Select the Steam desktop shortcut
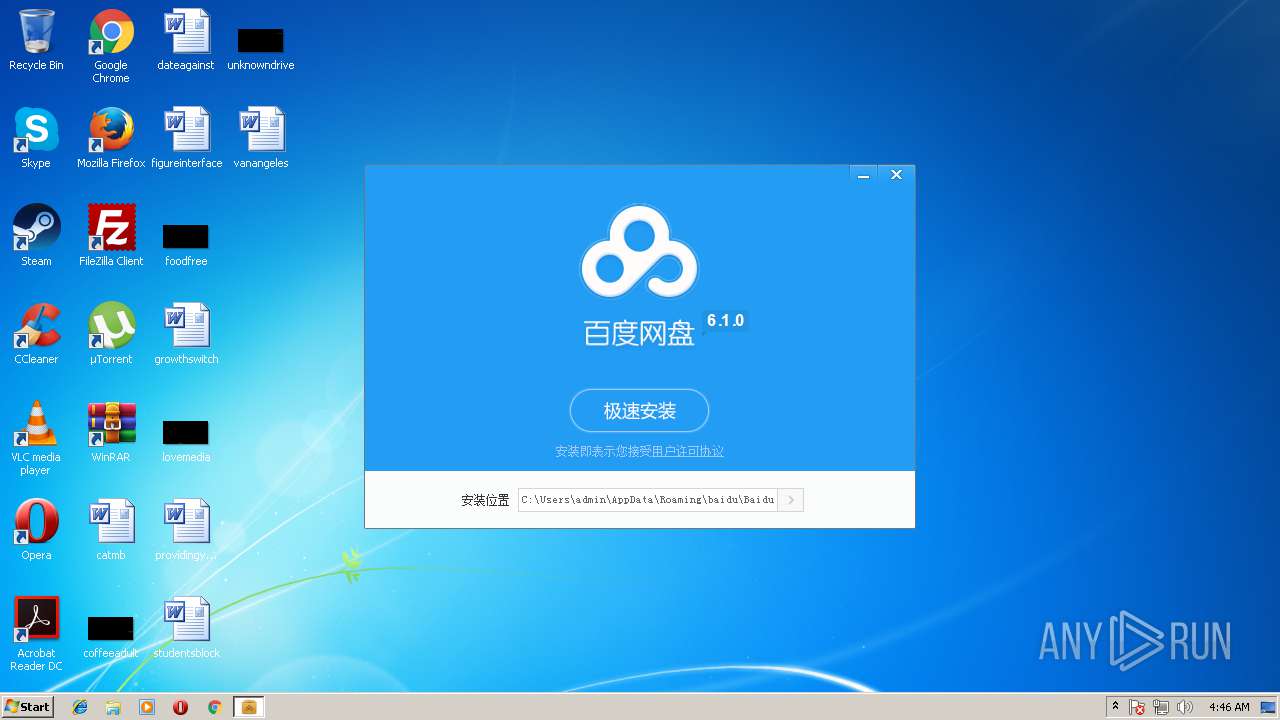The width and height of the screenshot is (1280, 720). (x=36, y=236)
